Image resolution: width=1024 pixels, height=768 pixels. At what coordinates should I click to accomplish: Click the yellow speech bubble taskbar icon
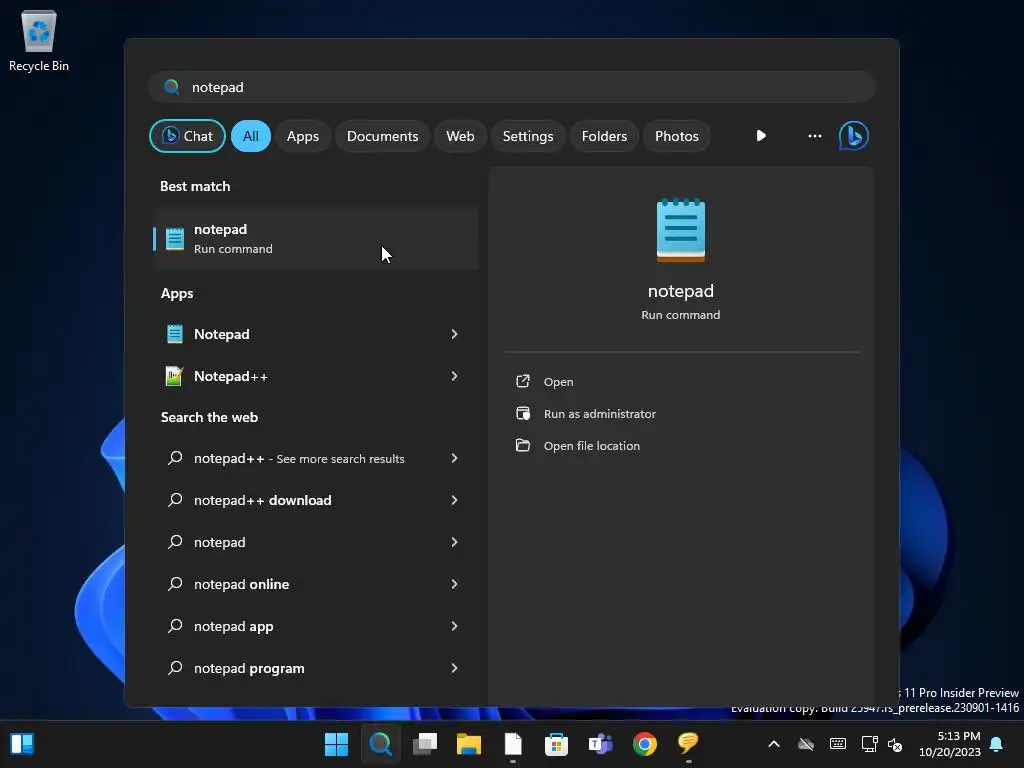point(688,743)
